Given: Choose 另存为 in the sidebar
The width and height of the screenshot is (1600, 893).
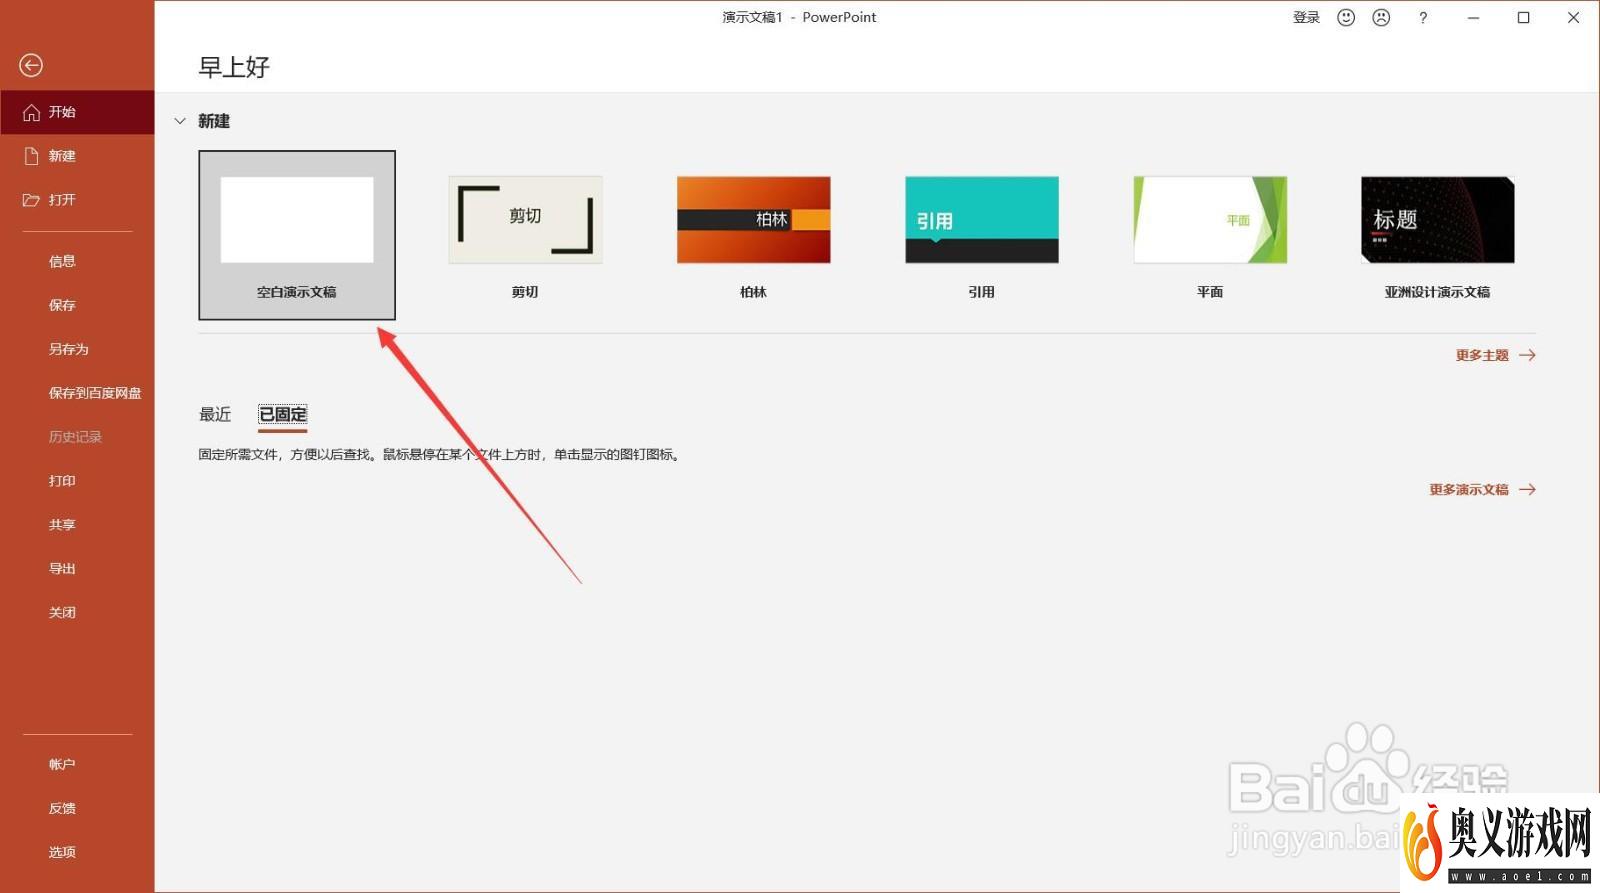Looking at the screenshot, I should [x=69, y=349].
